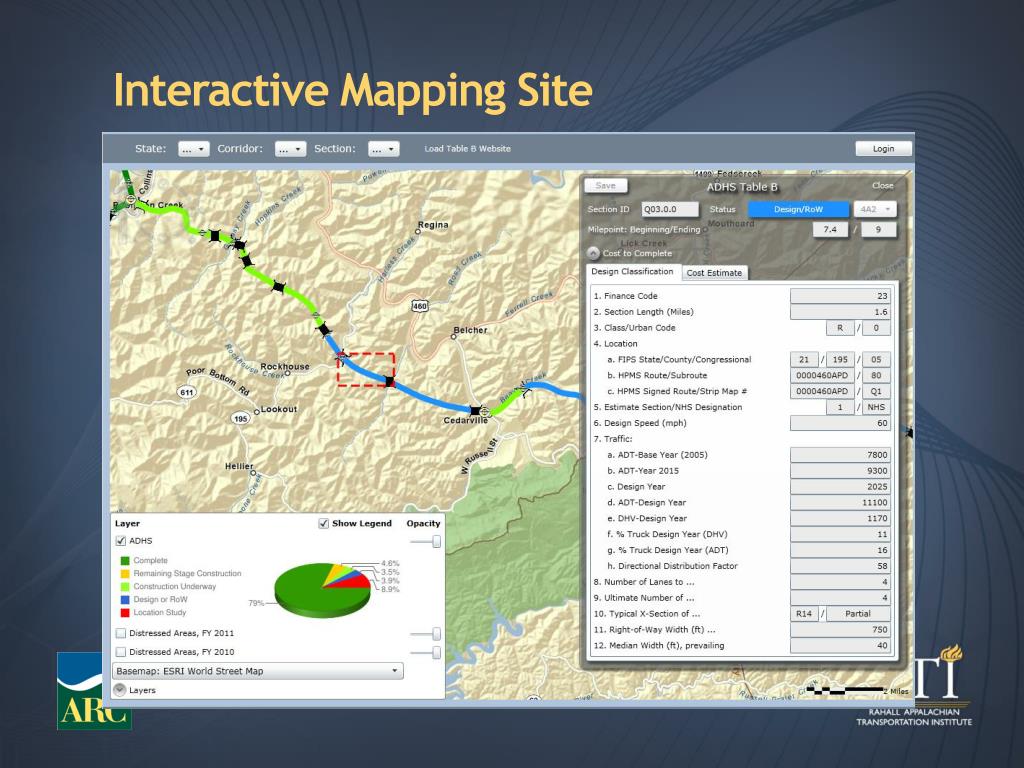Click the Design Speed value 60
1024x768 pixels.
[x=840, y=423]
